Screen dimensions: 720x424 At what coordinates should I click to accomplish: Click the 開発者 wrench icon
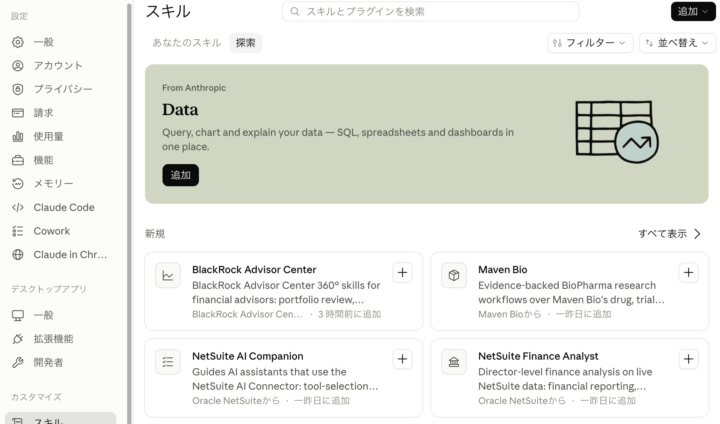(18, 362)
